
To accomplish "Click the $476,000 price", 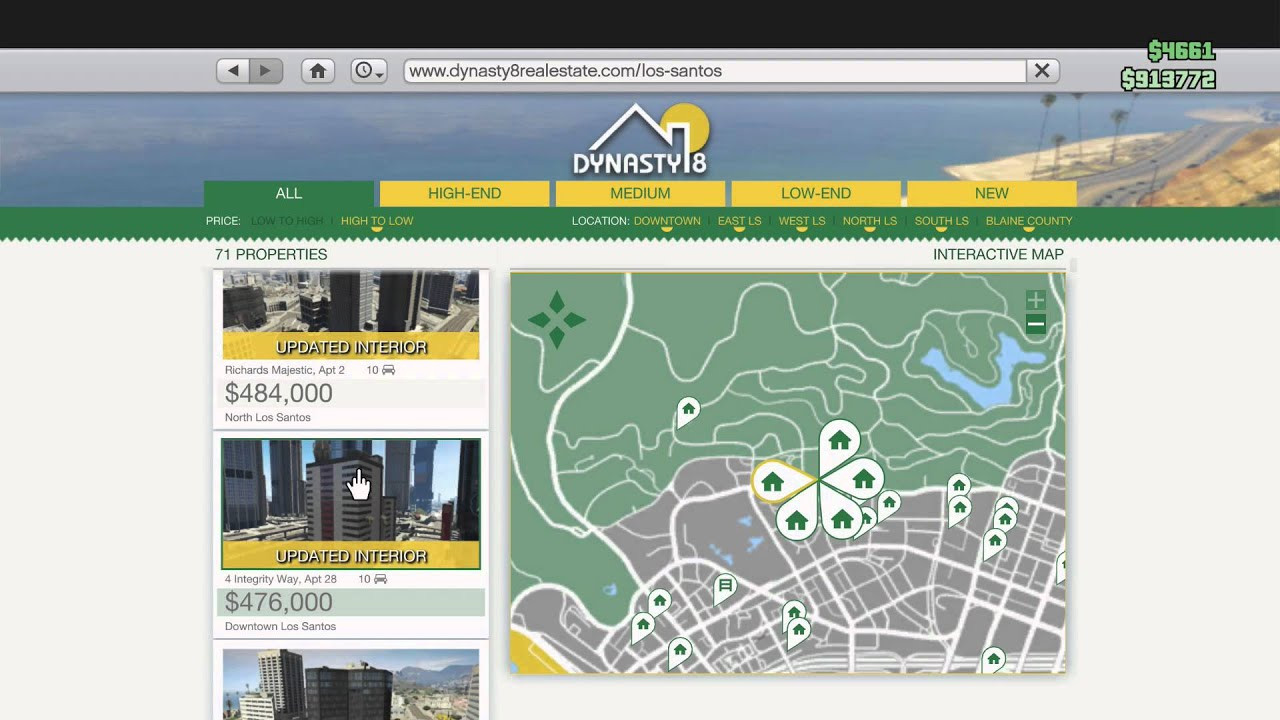I will (279, 602).
